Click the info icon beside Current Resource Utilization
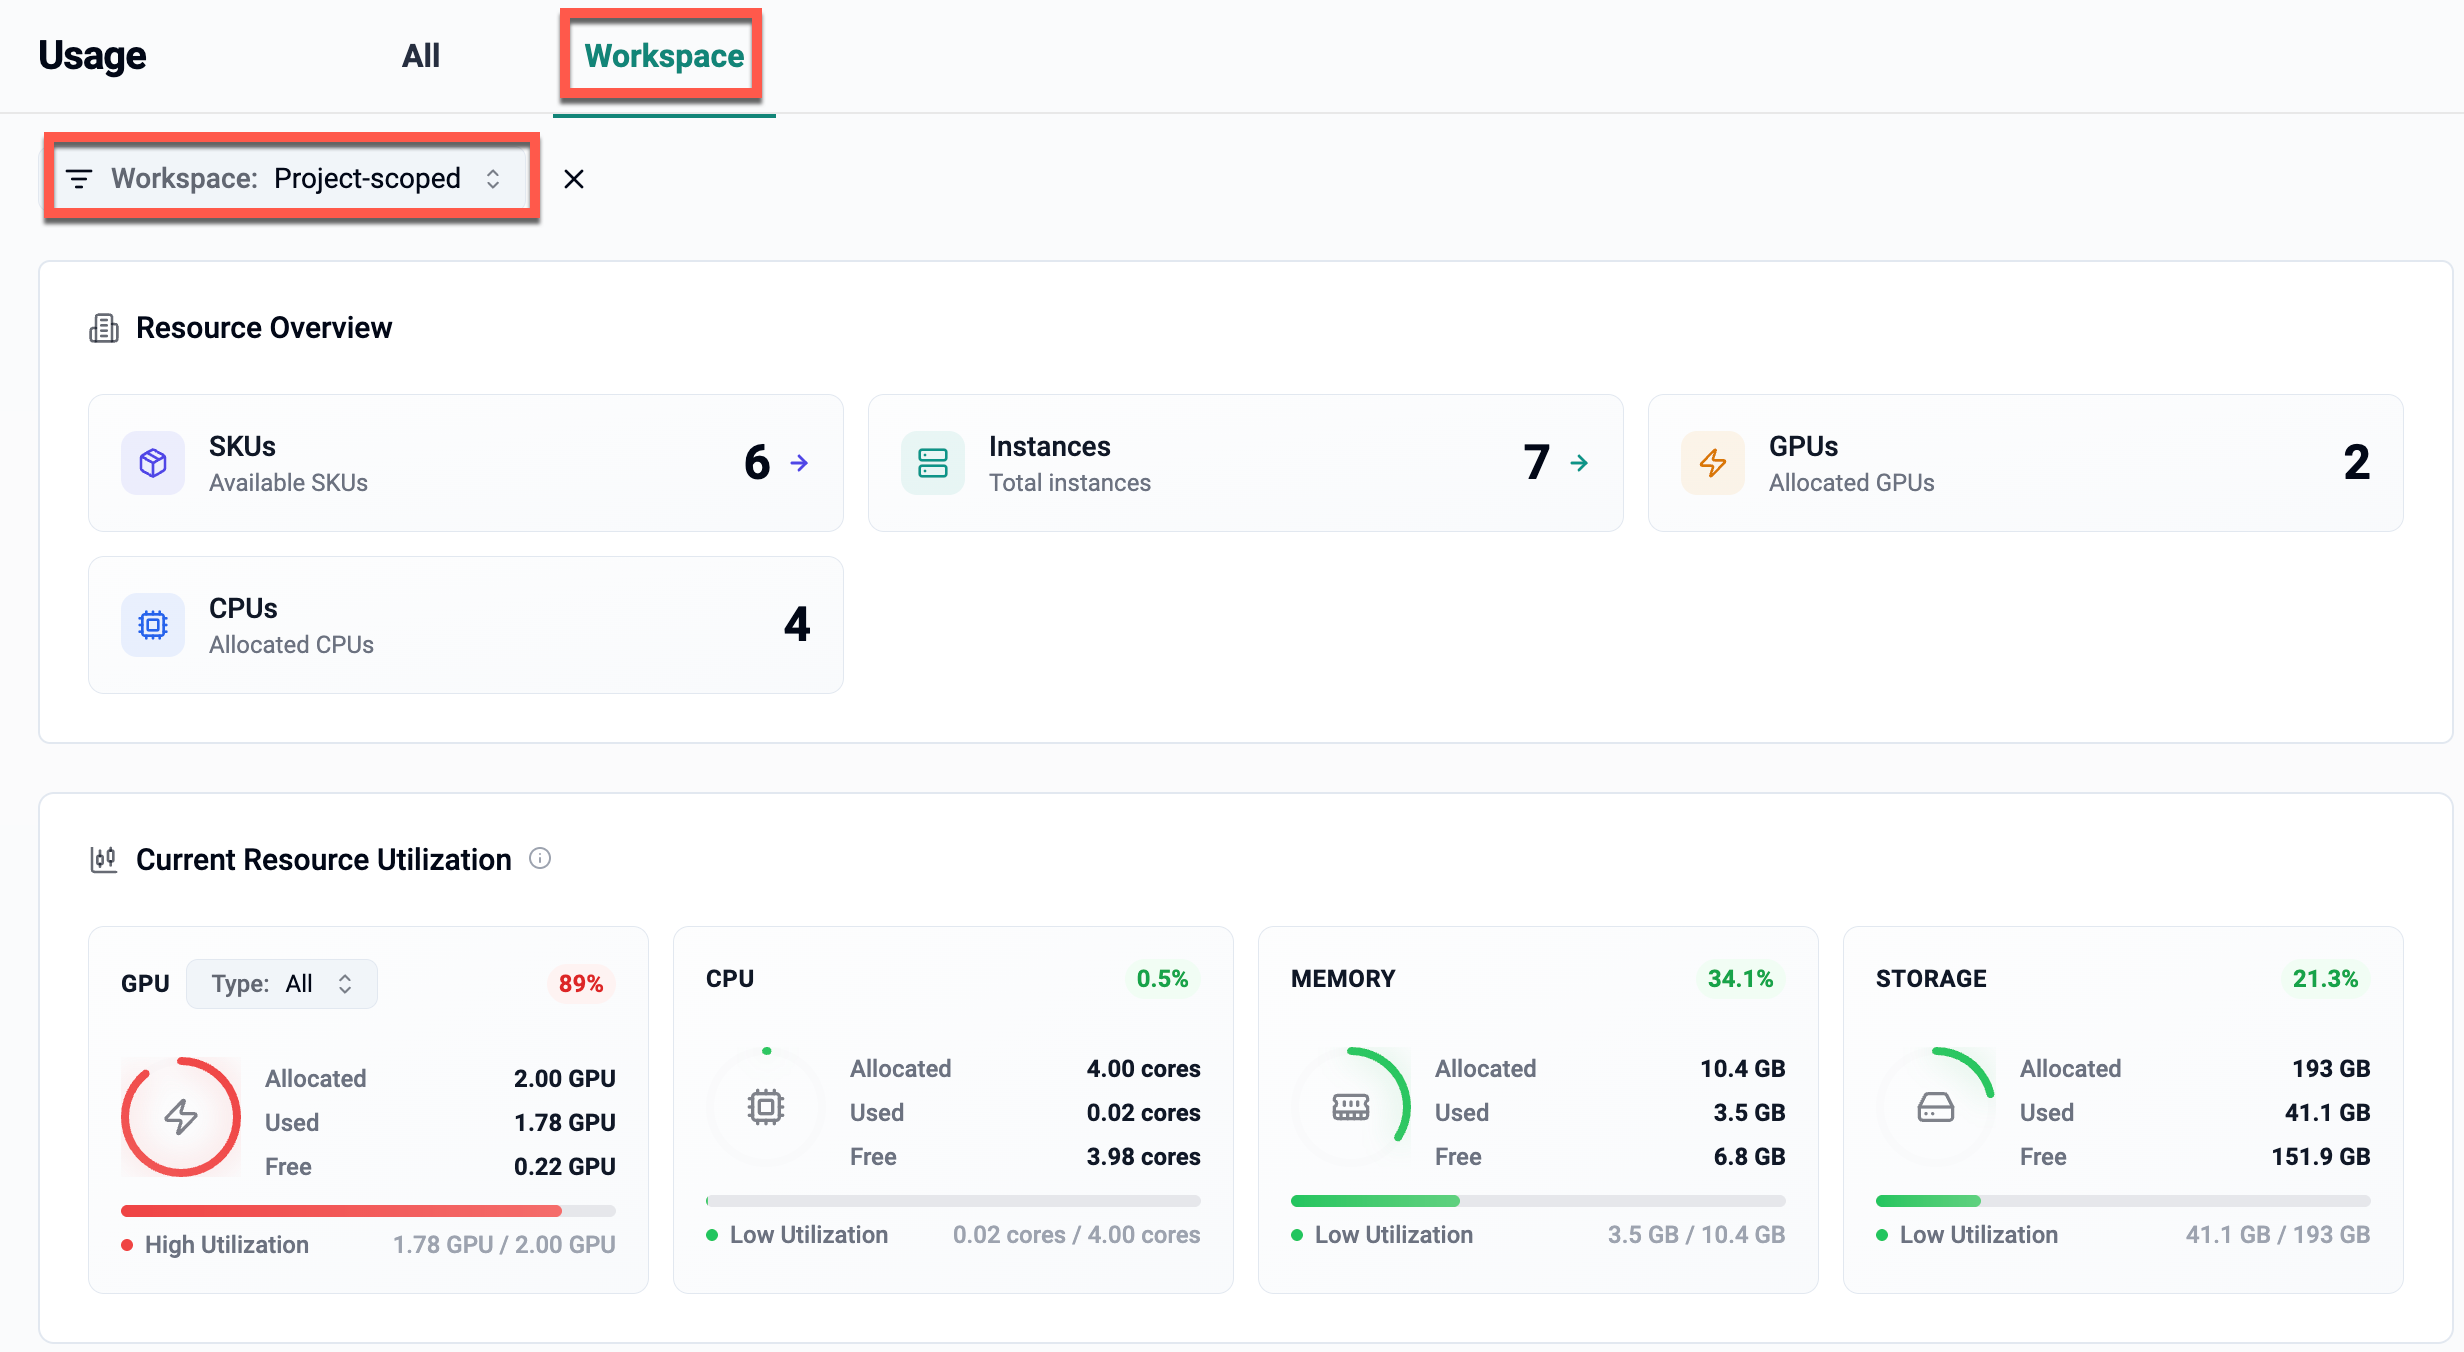Viewport: 2464px width, 1352px height. (x=540, y=859)
